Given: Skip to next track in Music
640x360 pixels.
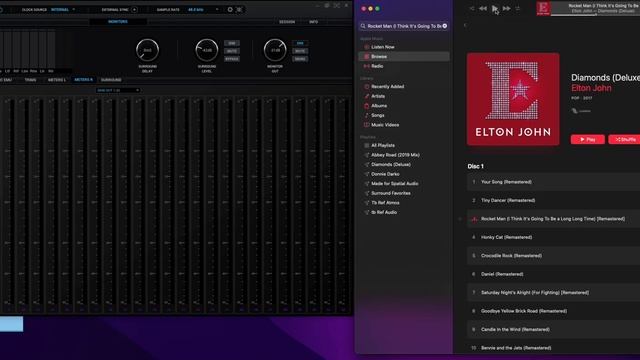Looking at the screenshot, I should click(x=507, y=9).
